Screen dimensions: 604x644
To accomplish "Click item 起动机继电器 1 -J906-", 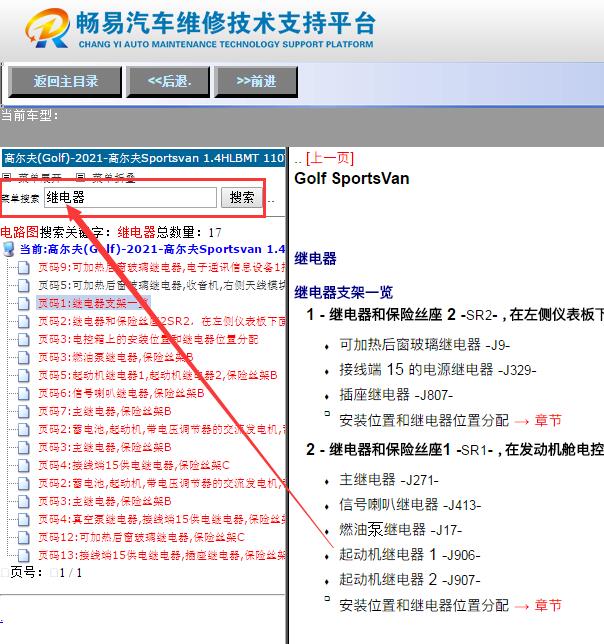I will pos(410,555).
